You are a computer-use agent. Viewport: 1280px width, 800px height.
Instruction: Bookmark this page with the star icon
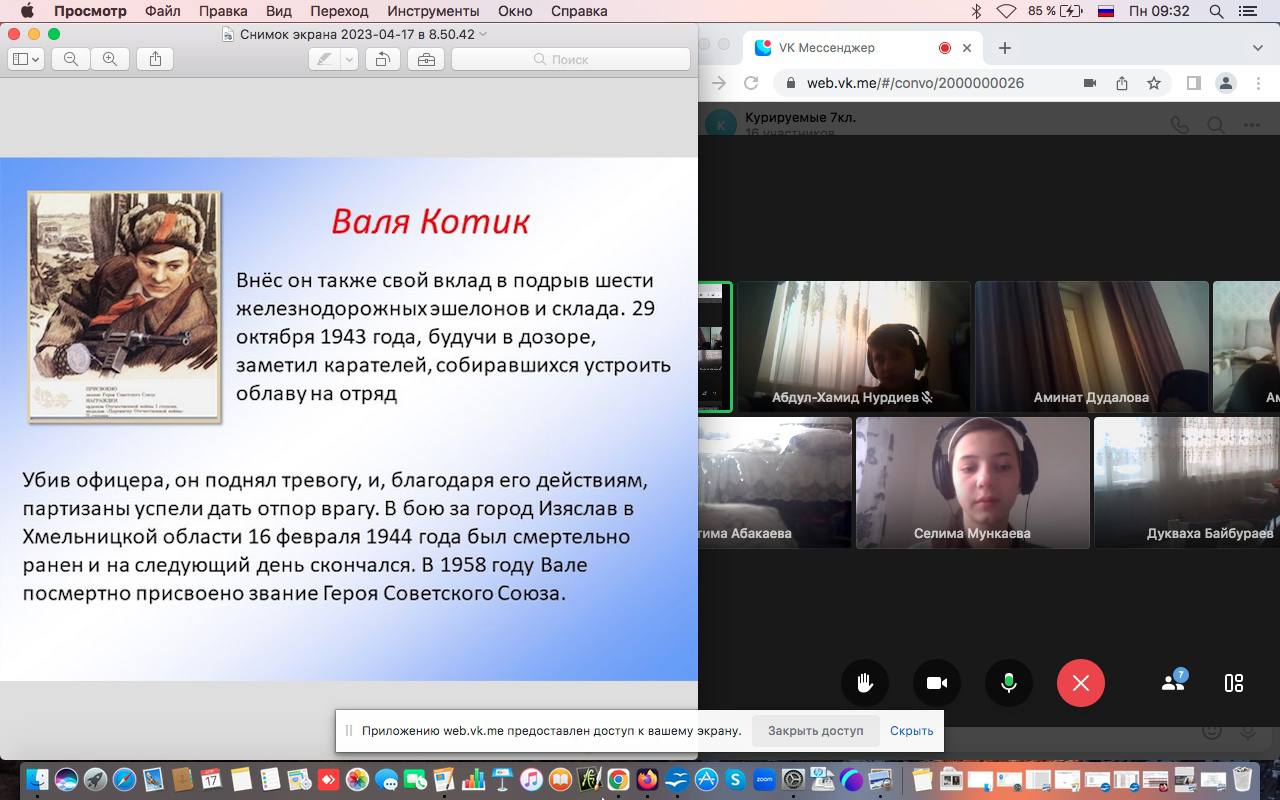(x=1154, y=83)
